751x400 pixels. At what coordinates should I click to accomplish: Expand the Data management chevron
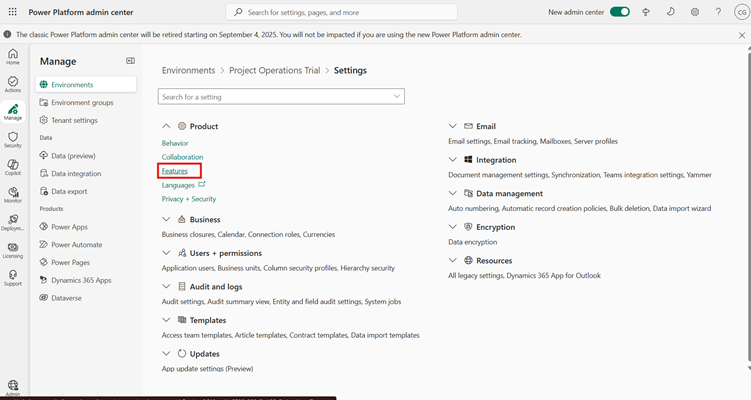click(453, 193)
